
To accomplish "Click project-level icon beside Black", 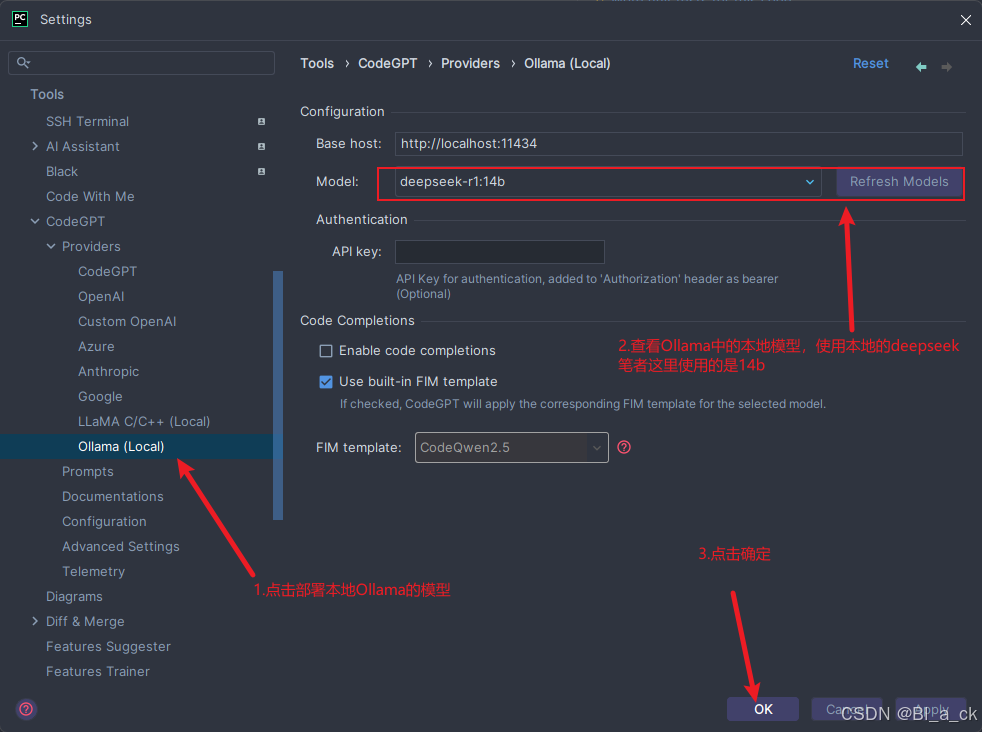I will (261, 172).
